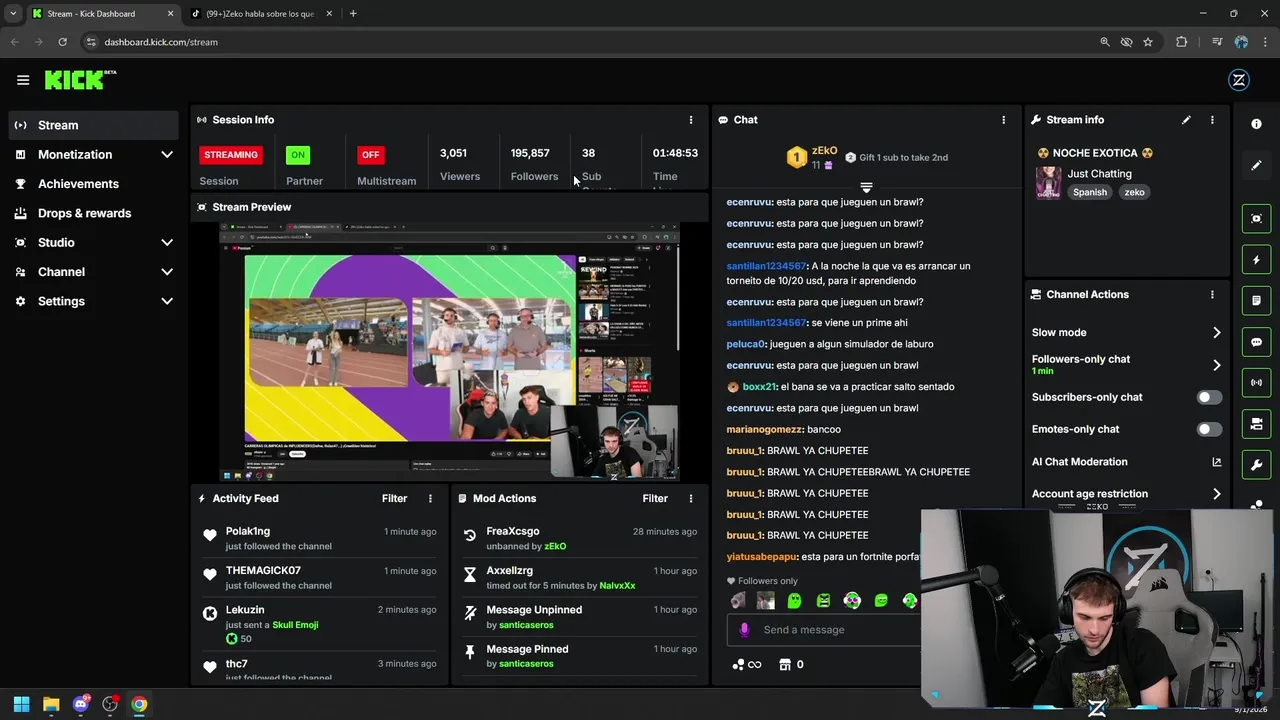The width and height of the screenshot is (1280, 720).
Task: Click Skull Emoji link in Activity Feed
Action: click(x=295, y=625)
